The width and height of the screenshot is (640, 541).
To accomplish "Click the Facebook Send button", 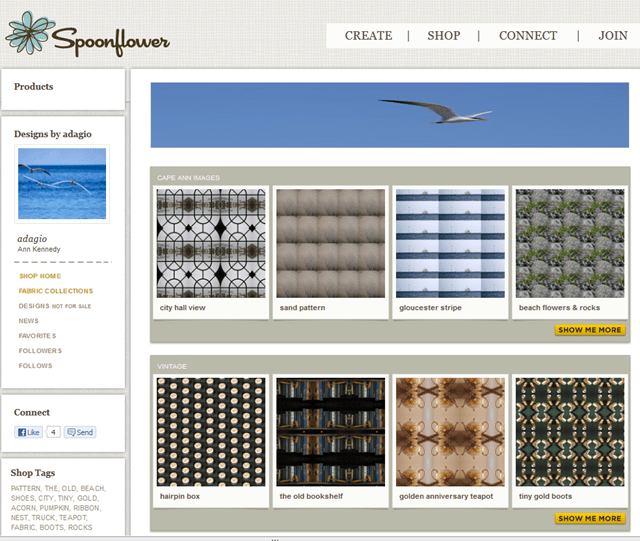I will coord(80,432).
